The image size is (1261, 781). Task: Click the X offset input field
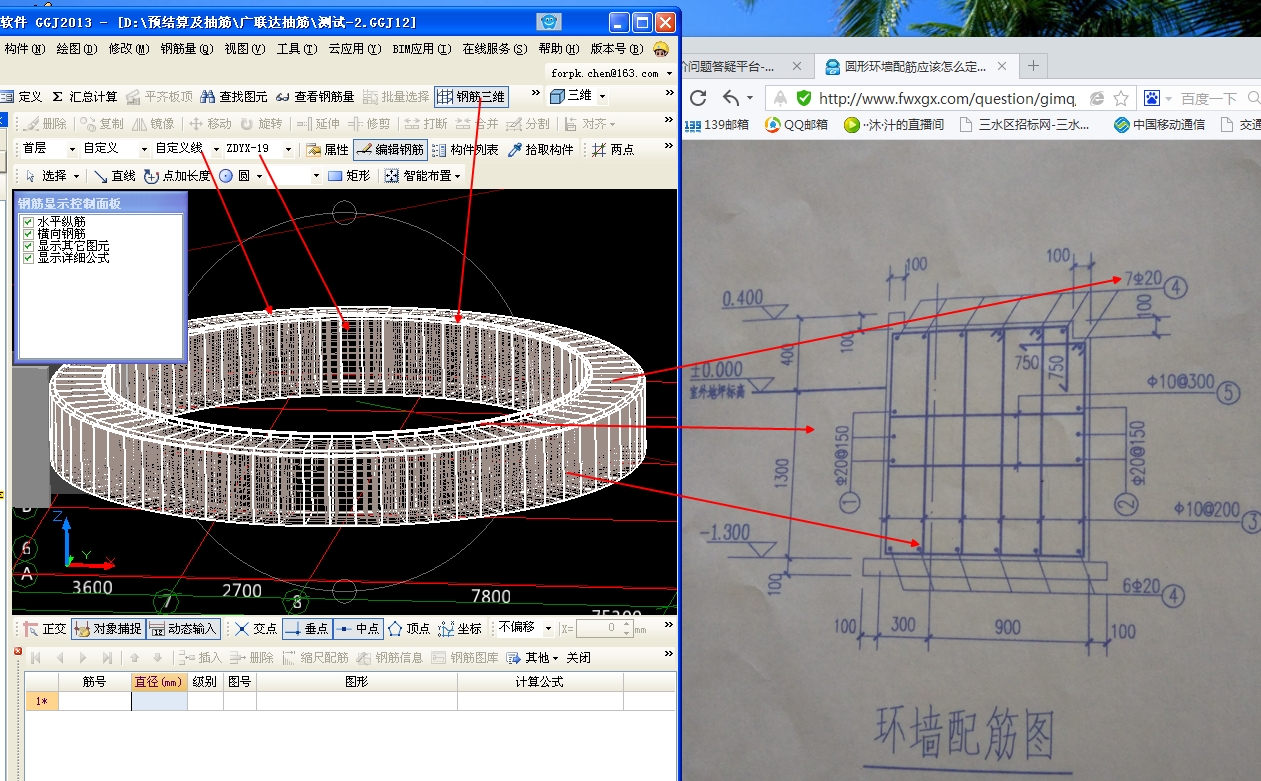pyautogui.click(x=603, y=628)
